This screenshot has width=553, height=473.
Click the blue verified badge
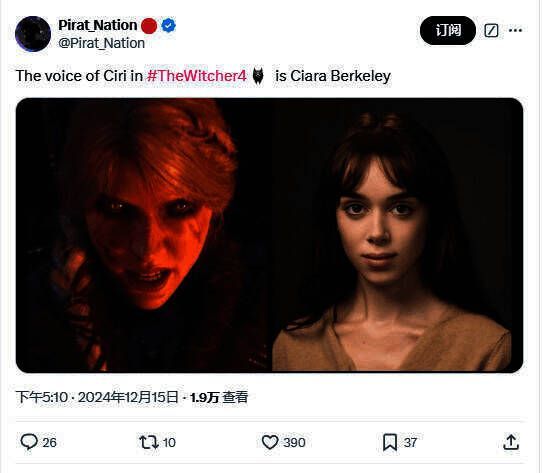pos(169,26)
